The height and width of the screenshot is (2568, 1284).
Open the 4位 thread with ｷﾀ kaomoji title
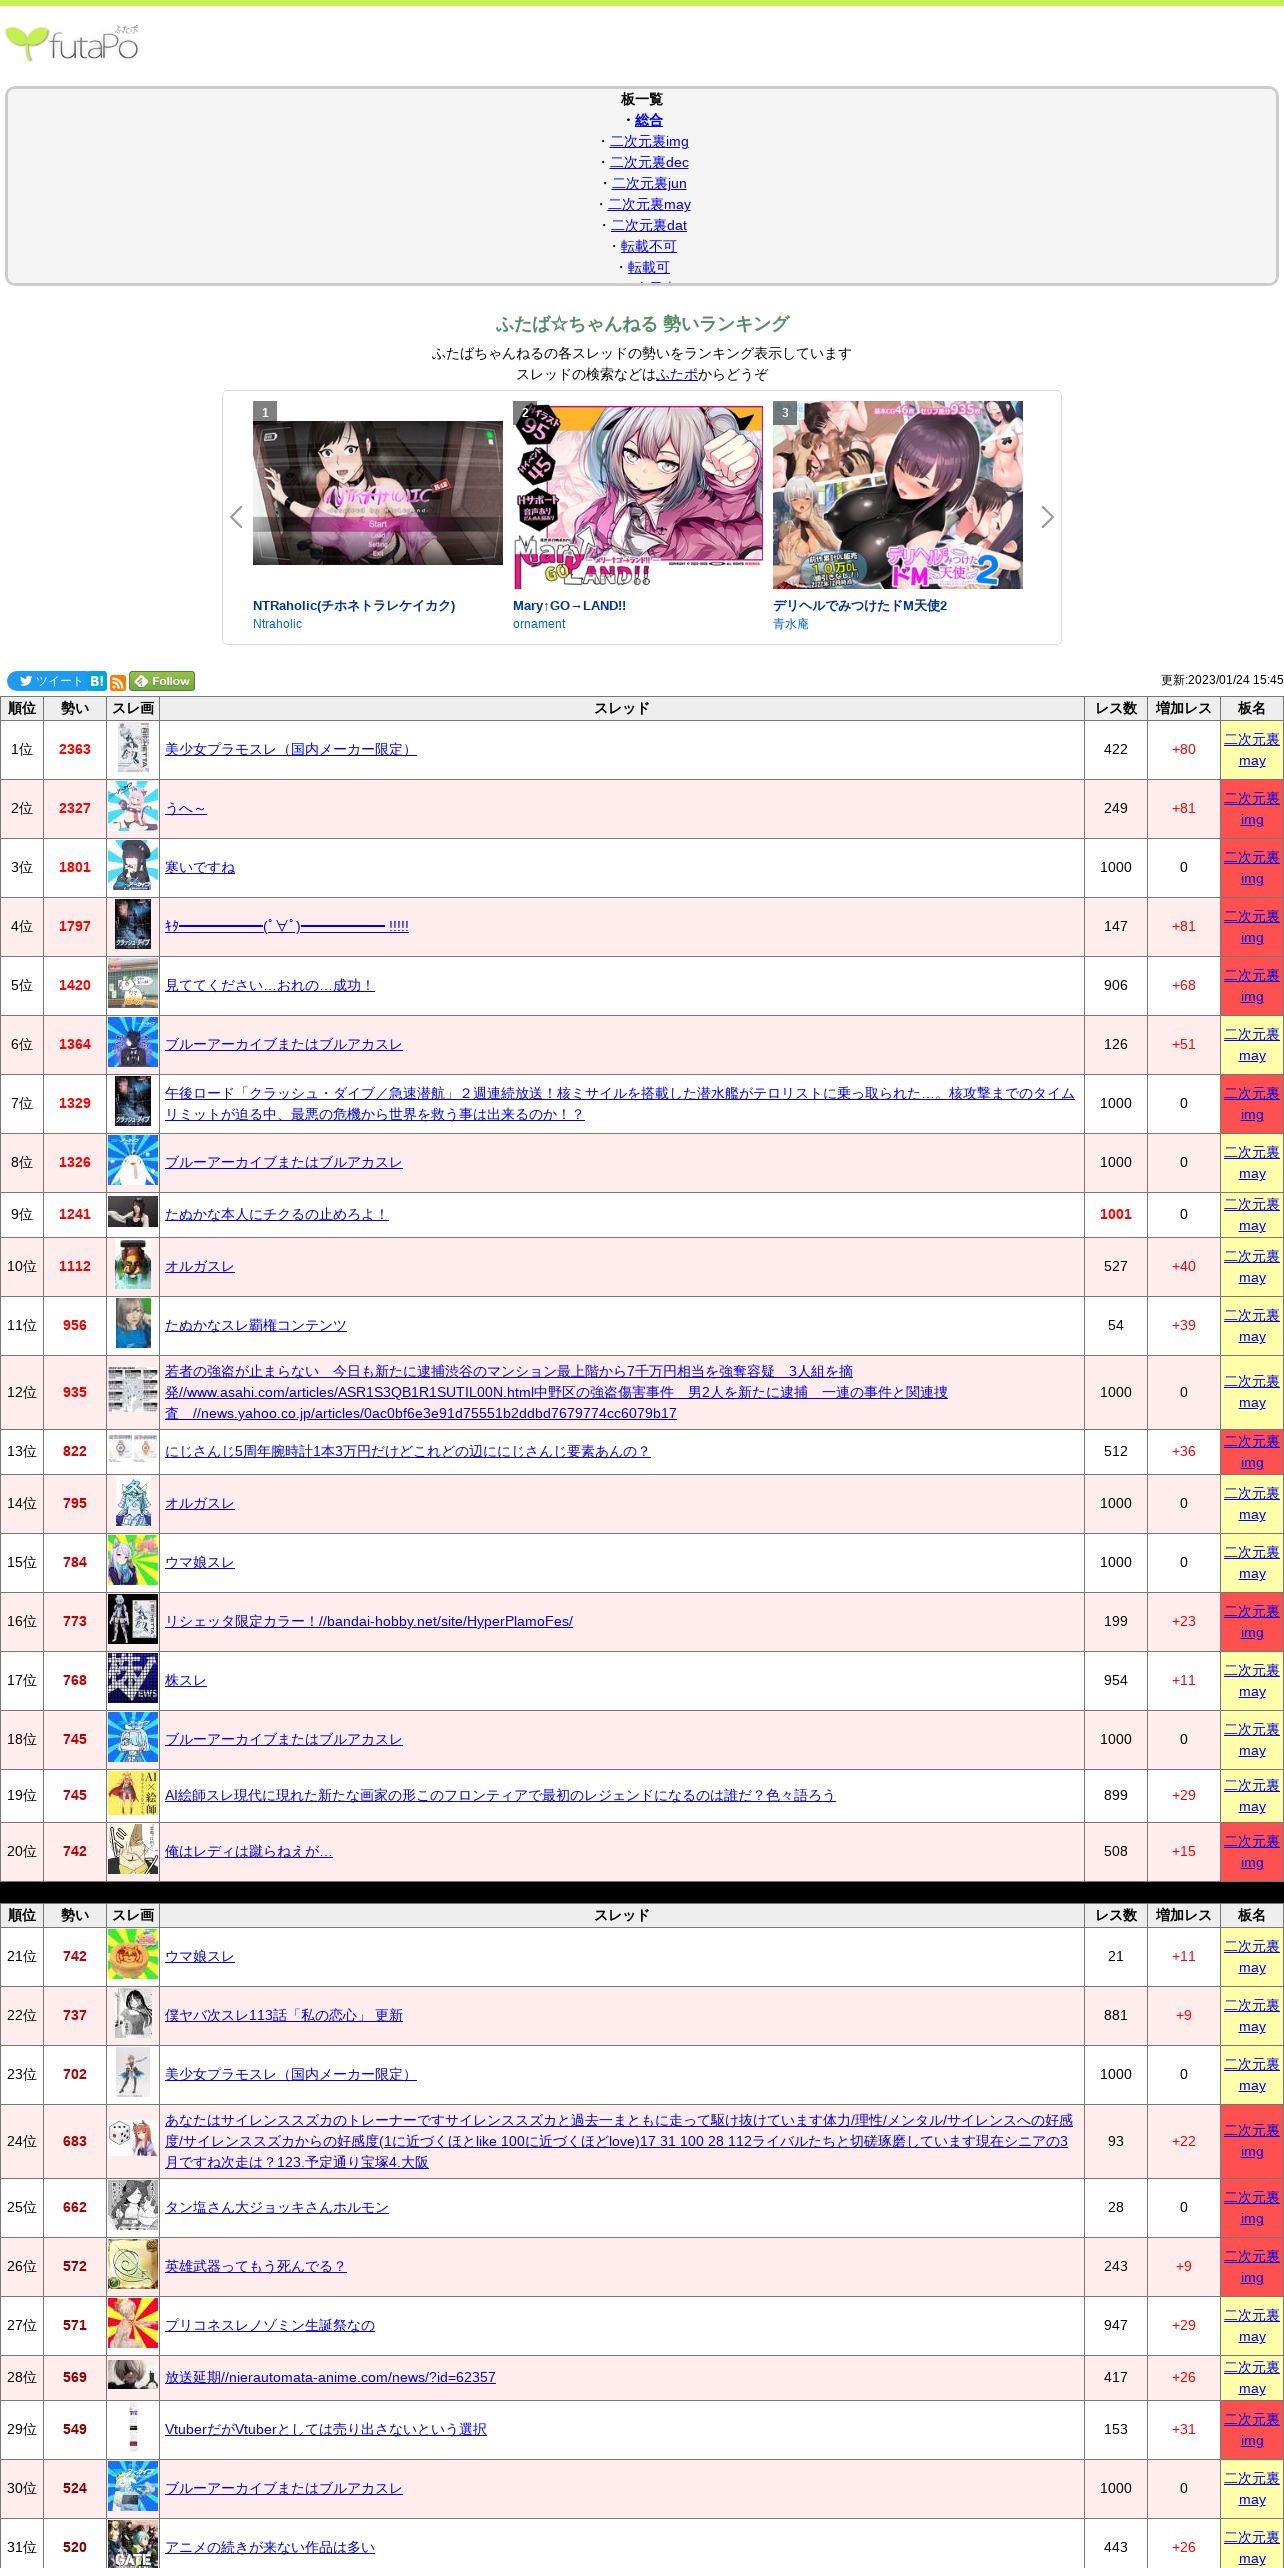click(287, 926)
